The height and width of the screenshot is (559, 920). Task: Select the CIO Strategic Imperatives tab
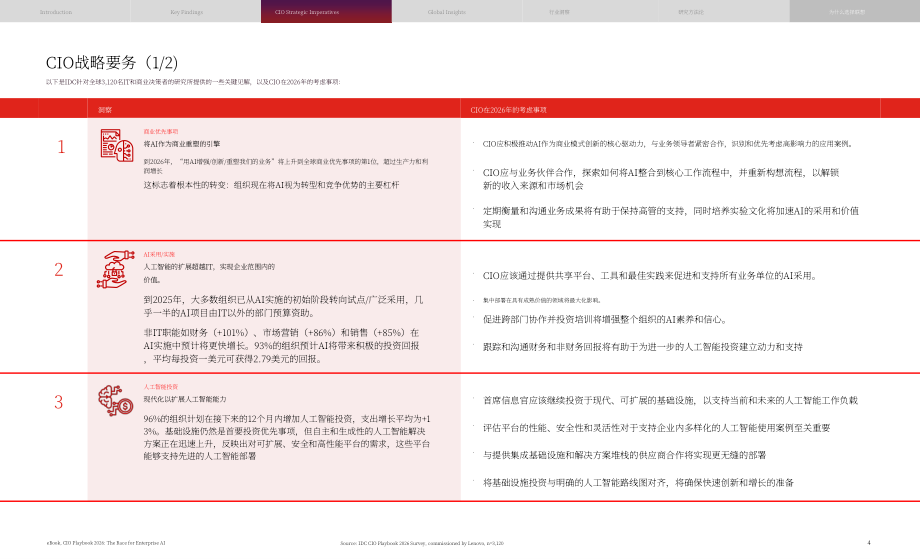coord(326,12)
